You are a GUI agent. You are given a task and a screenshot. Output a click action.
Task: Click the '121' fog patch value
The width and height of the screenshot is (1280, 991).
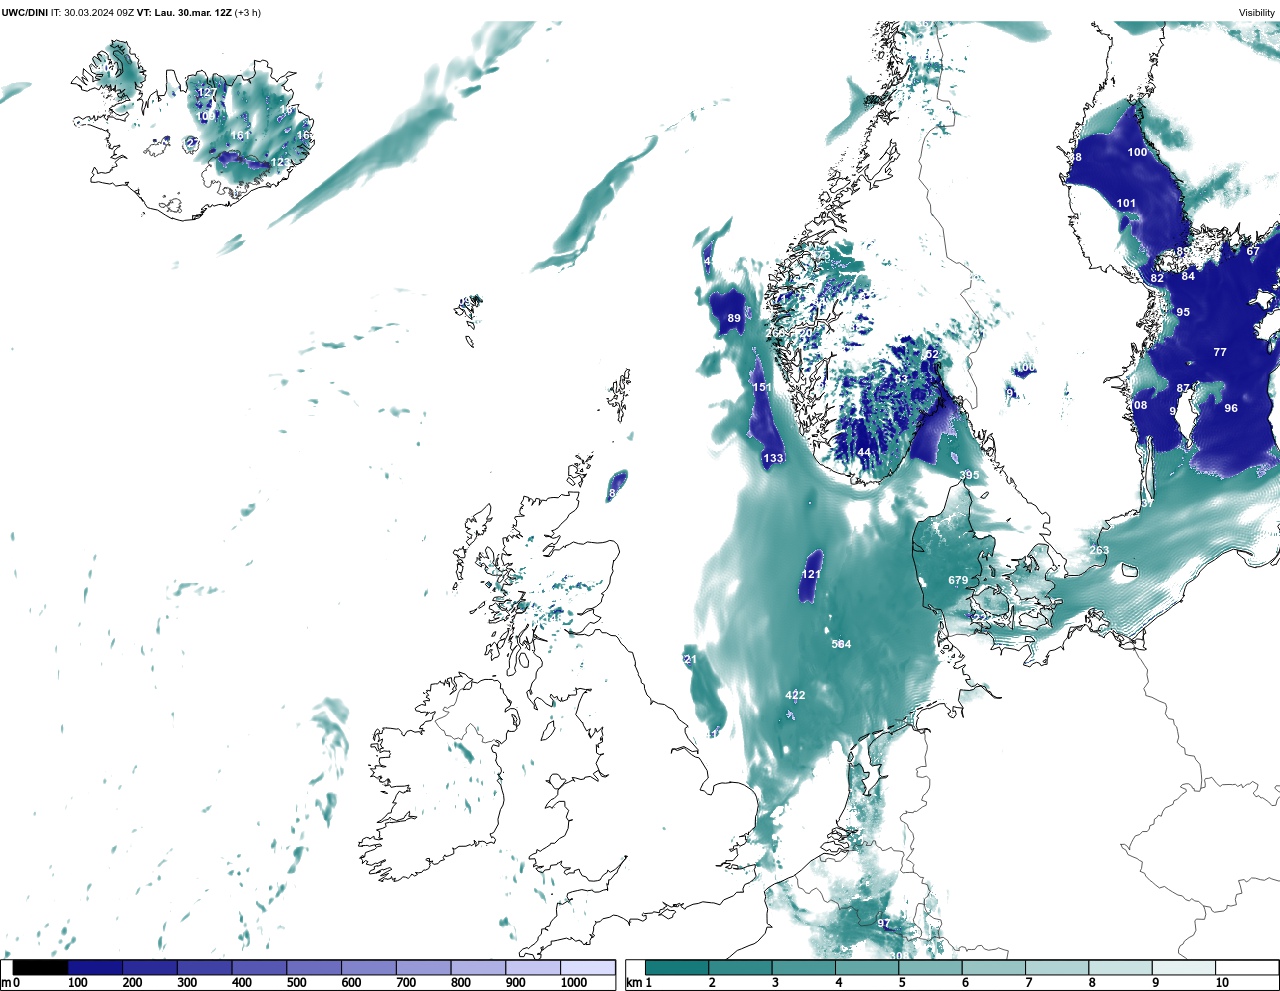[x=811, y=574]
